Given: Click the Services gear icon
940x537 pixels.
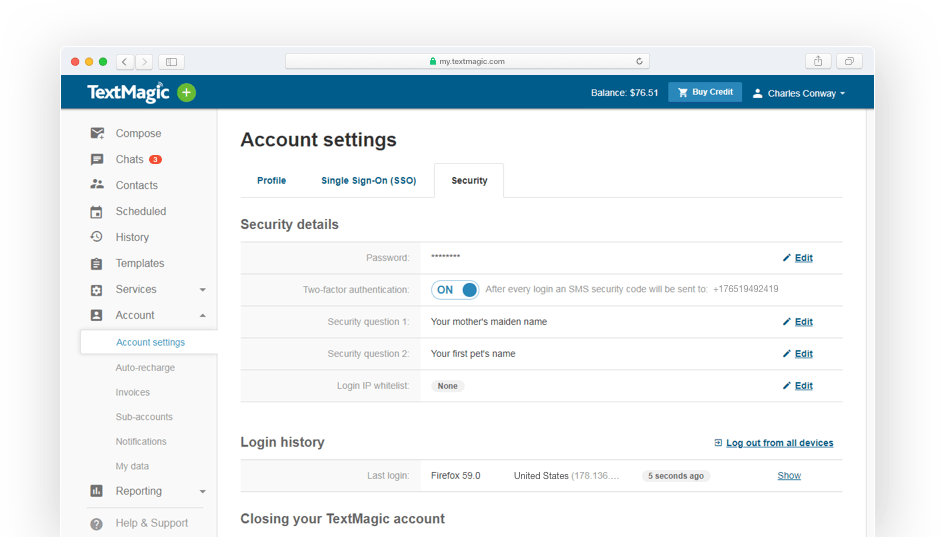Looking at the screenshot, I should point(97,290).
